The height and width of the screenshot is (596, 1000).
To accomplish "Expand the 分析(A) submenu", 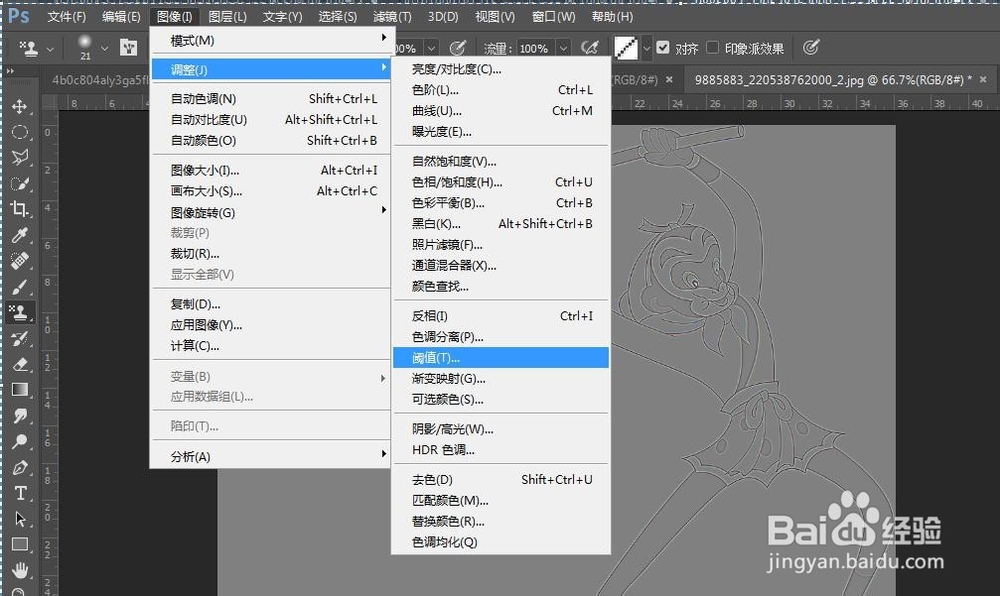I will [x=270, y=456].
